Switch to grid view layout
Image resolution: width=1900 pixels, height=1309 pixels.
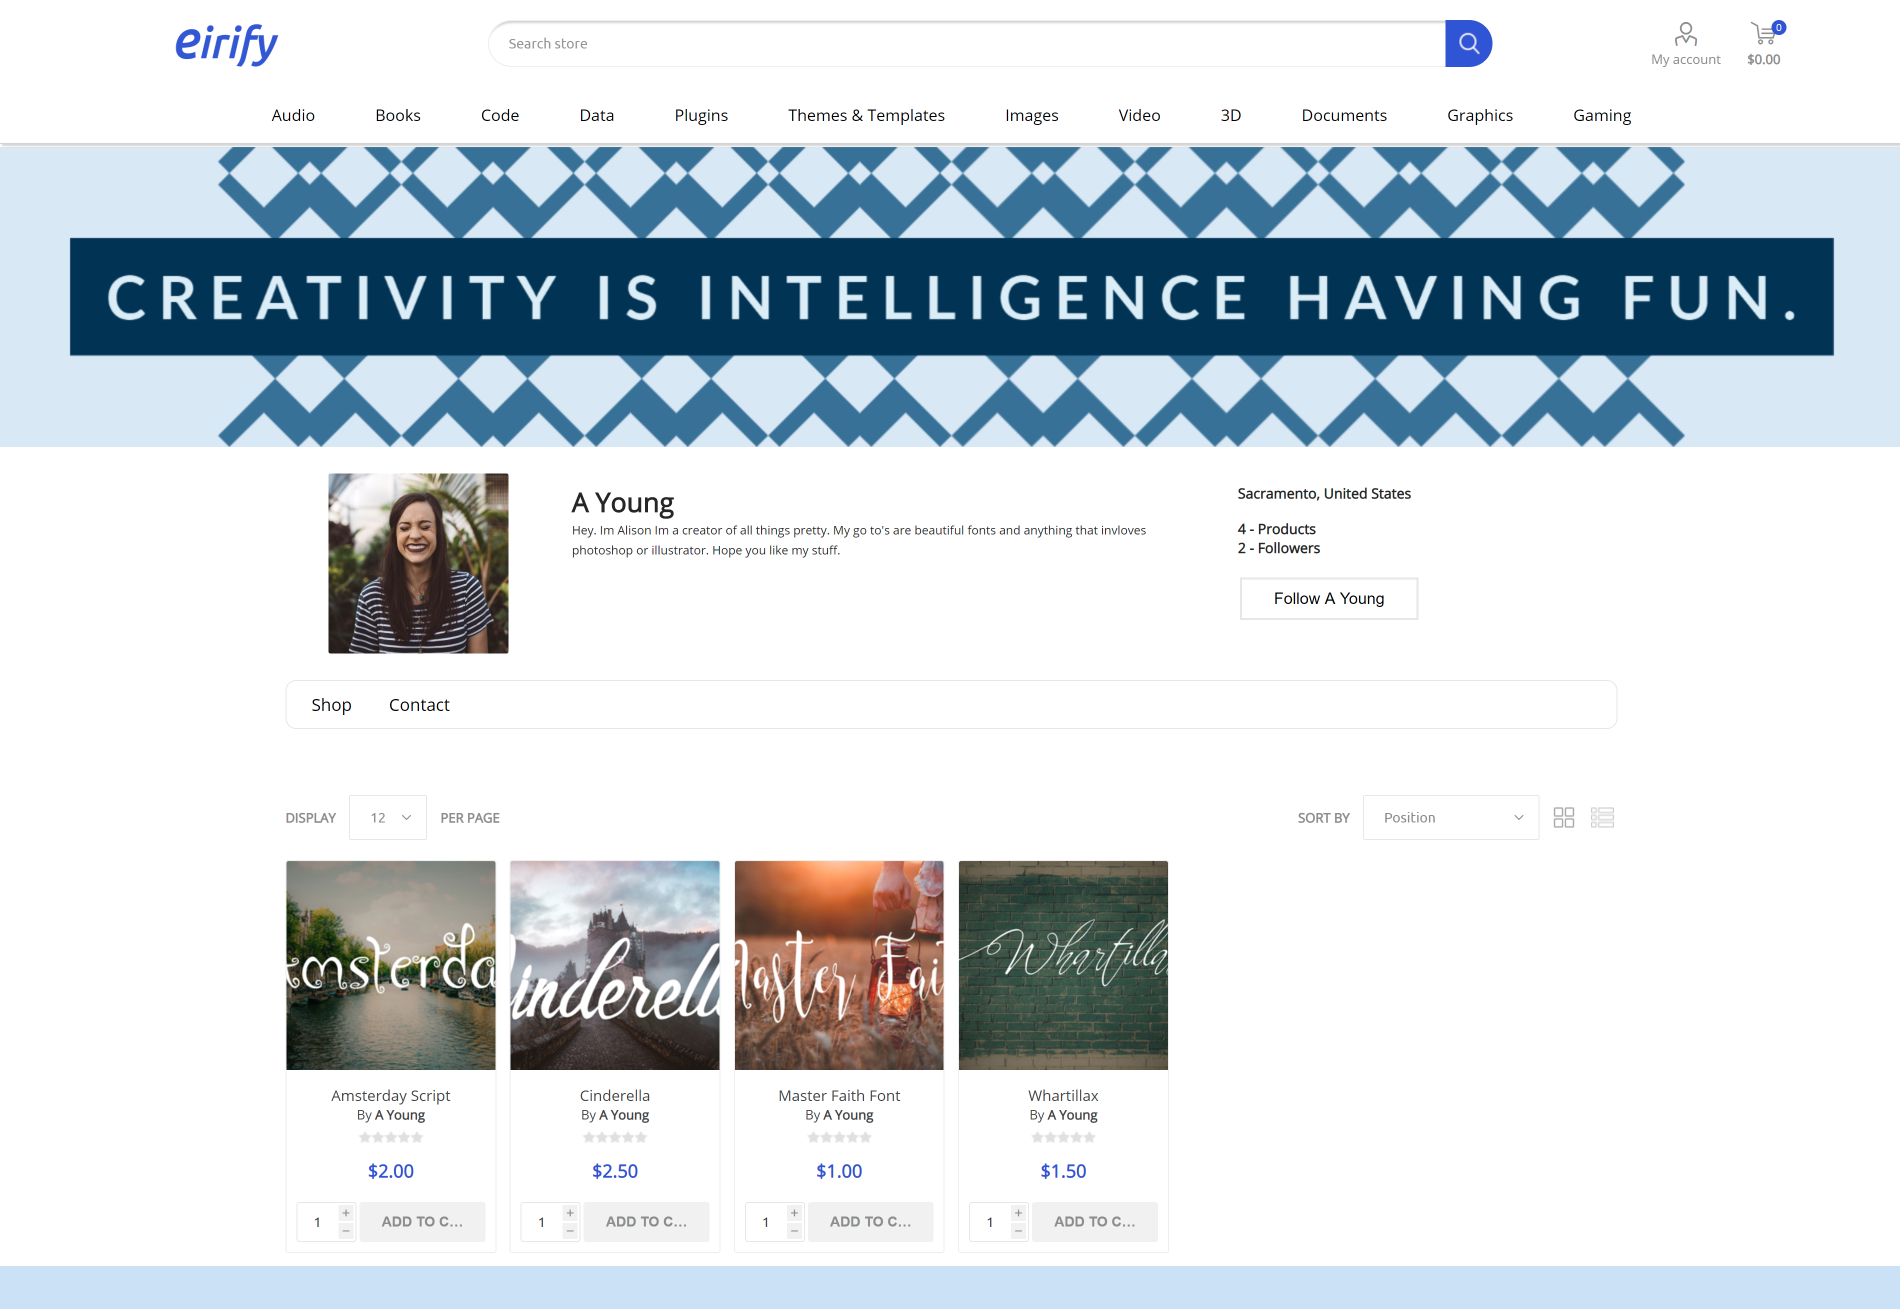pos(1564,818)
